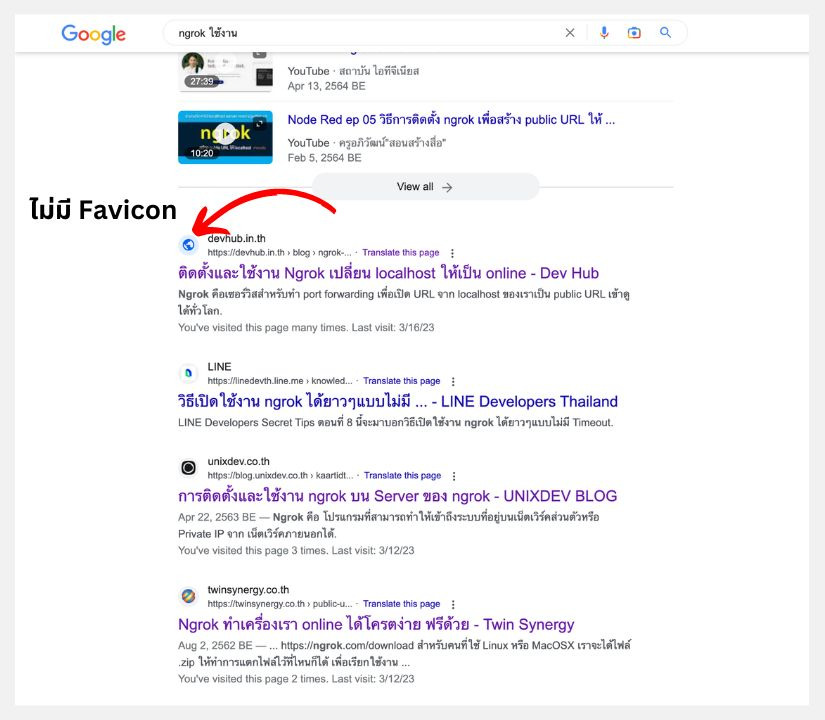Open more options for twinsynergy.co.th result
The width and height of the screenshot is (825, 720).
[453, 604]
